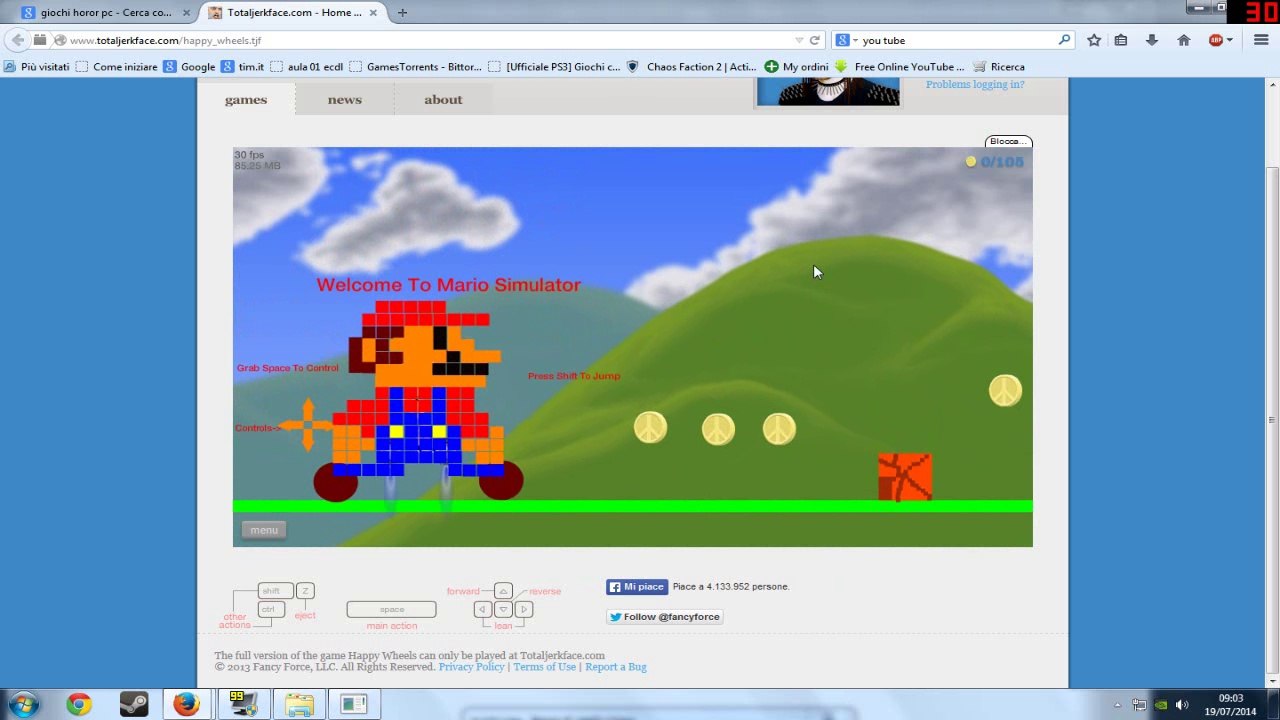
Task: Open Google Chrome from the taskbar
Action: coord(78,704)
